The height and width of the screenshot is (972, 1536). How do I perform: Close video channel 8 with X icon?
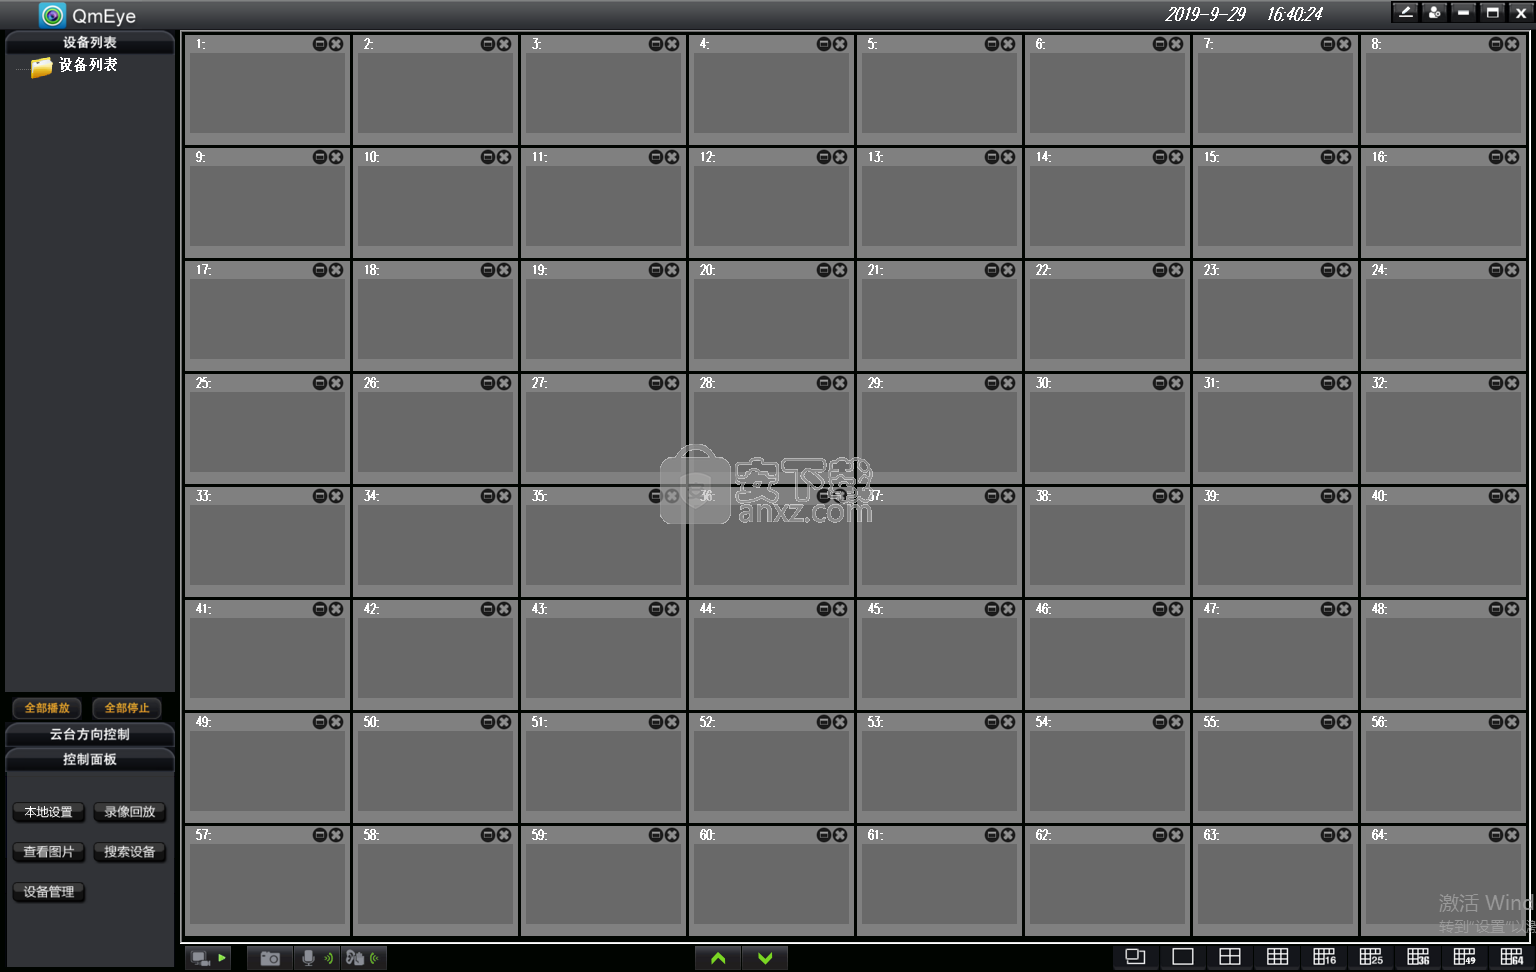[x=1512, y=44]
